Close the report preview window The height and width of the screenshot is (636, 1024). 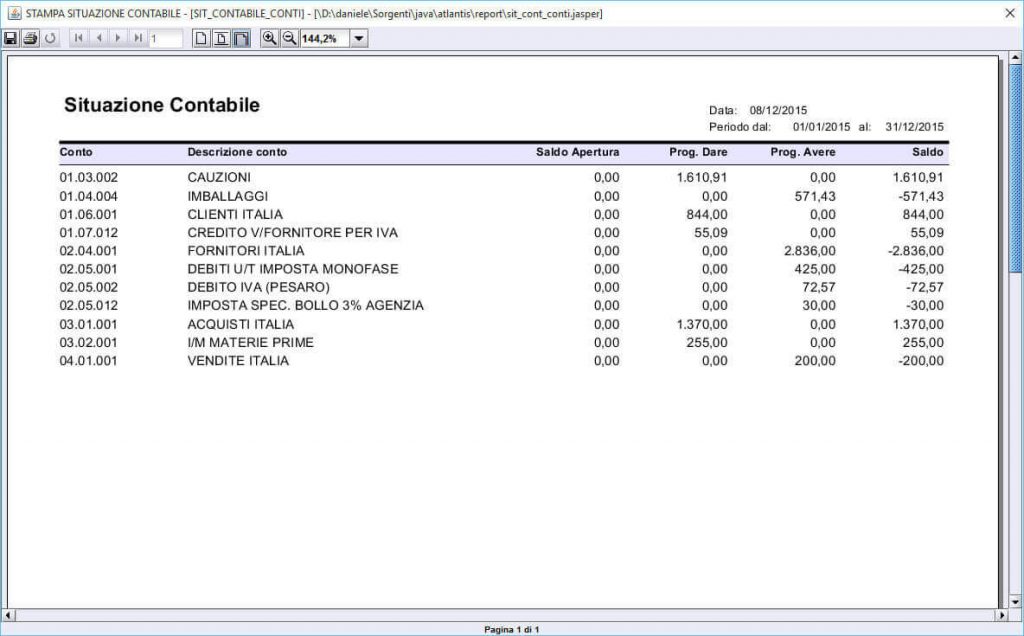pos(1006,13)
